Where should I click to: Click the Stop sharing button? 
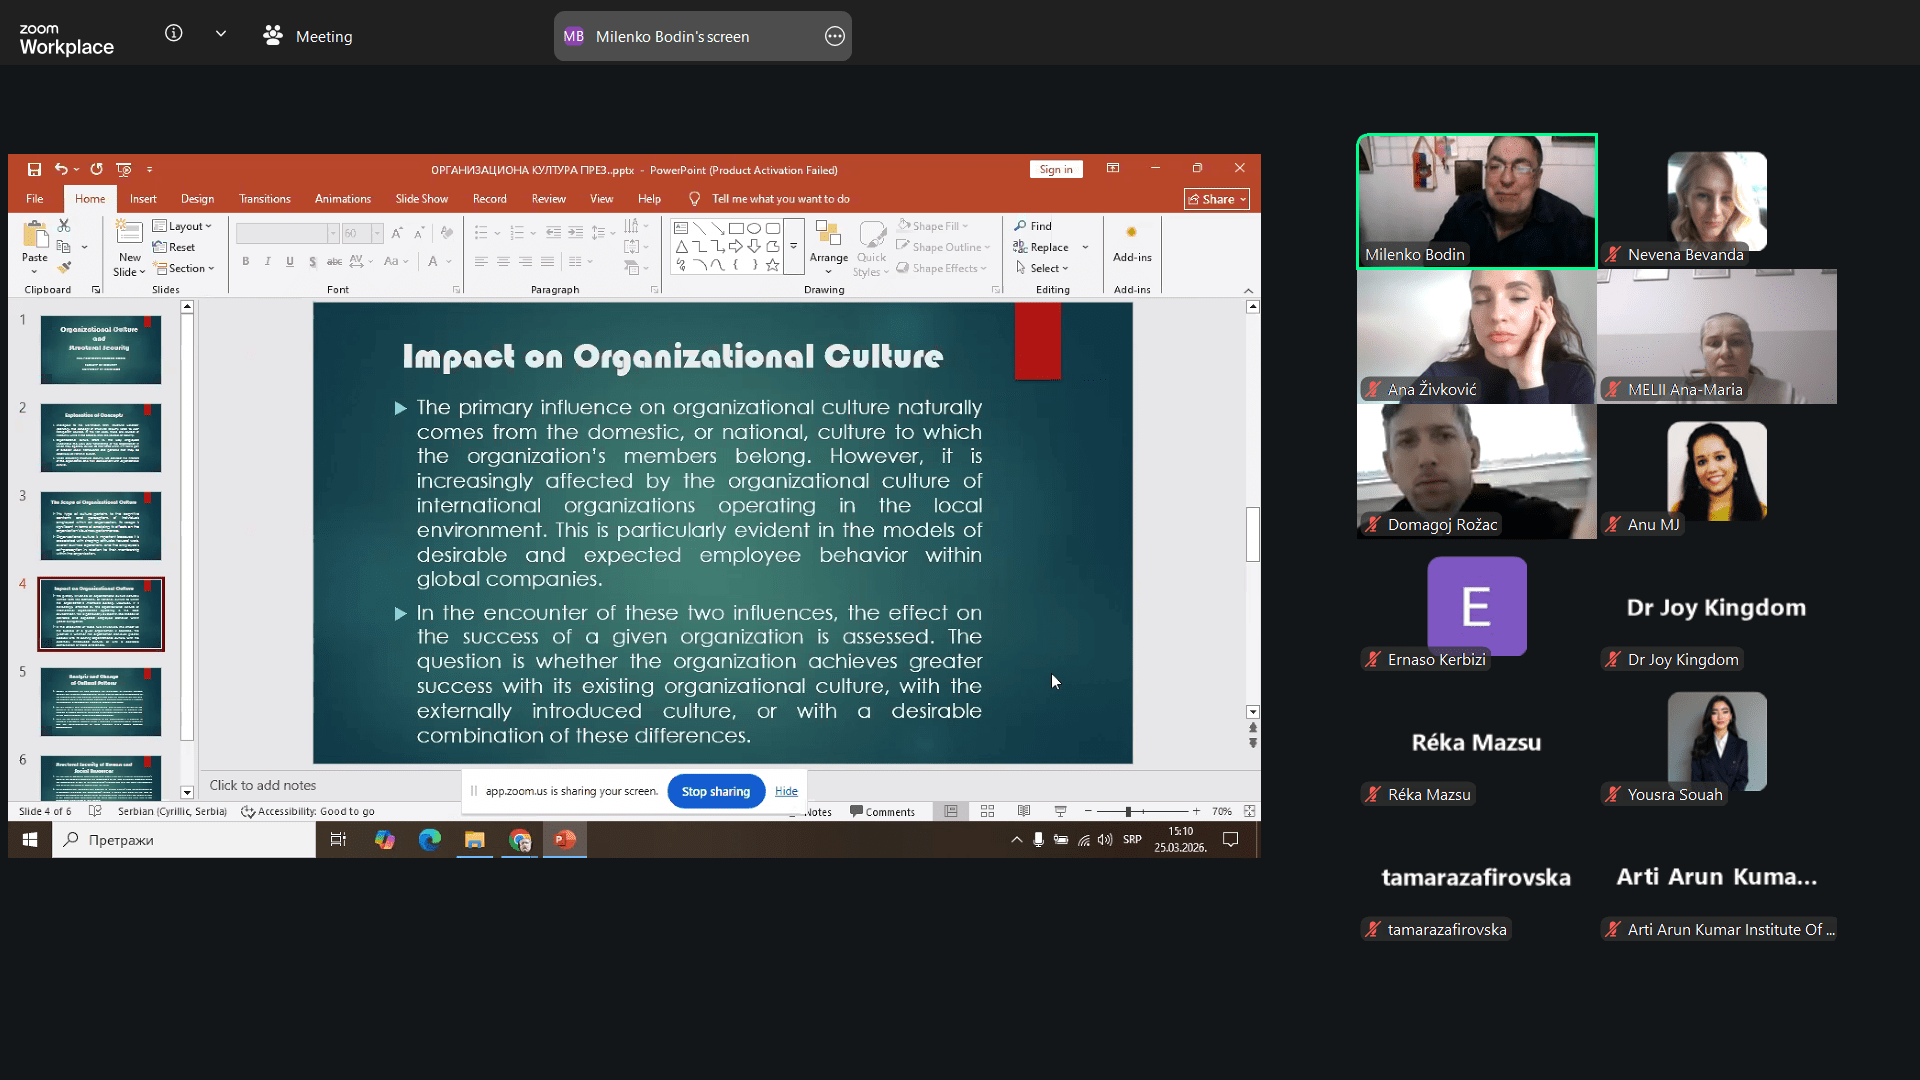pyautogui.click(x=715, y=791)
